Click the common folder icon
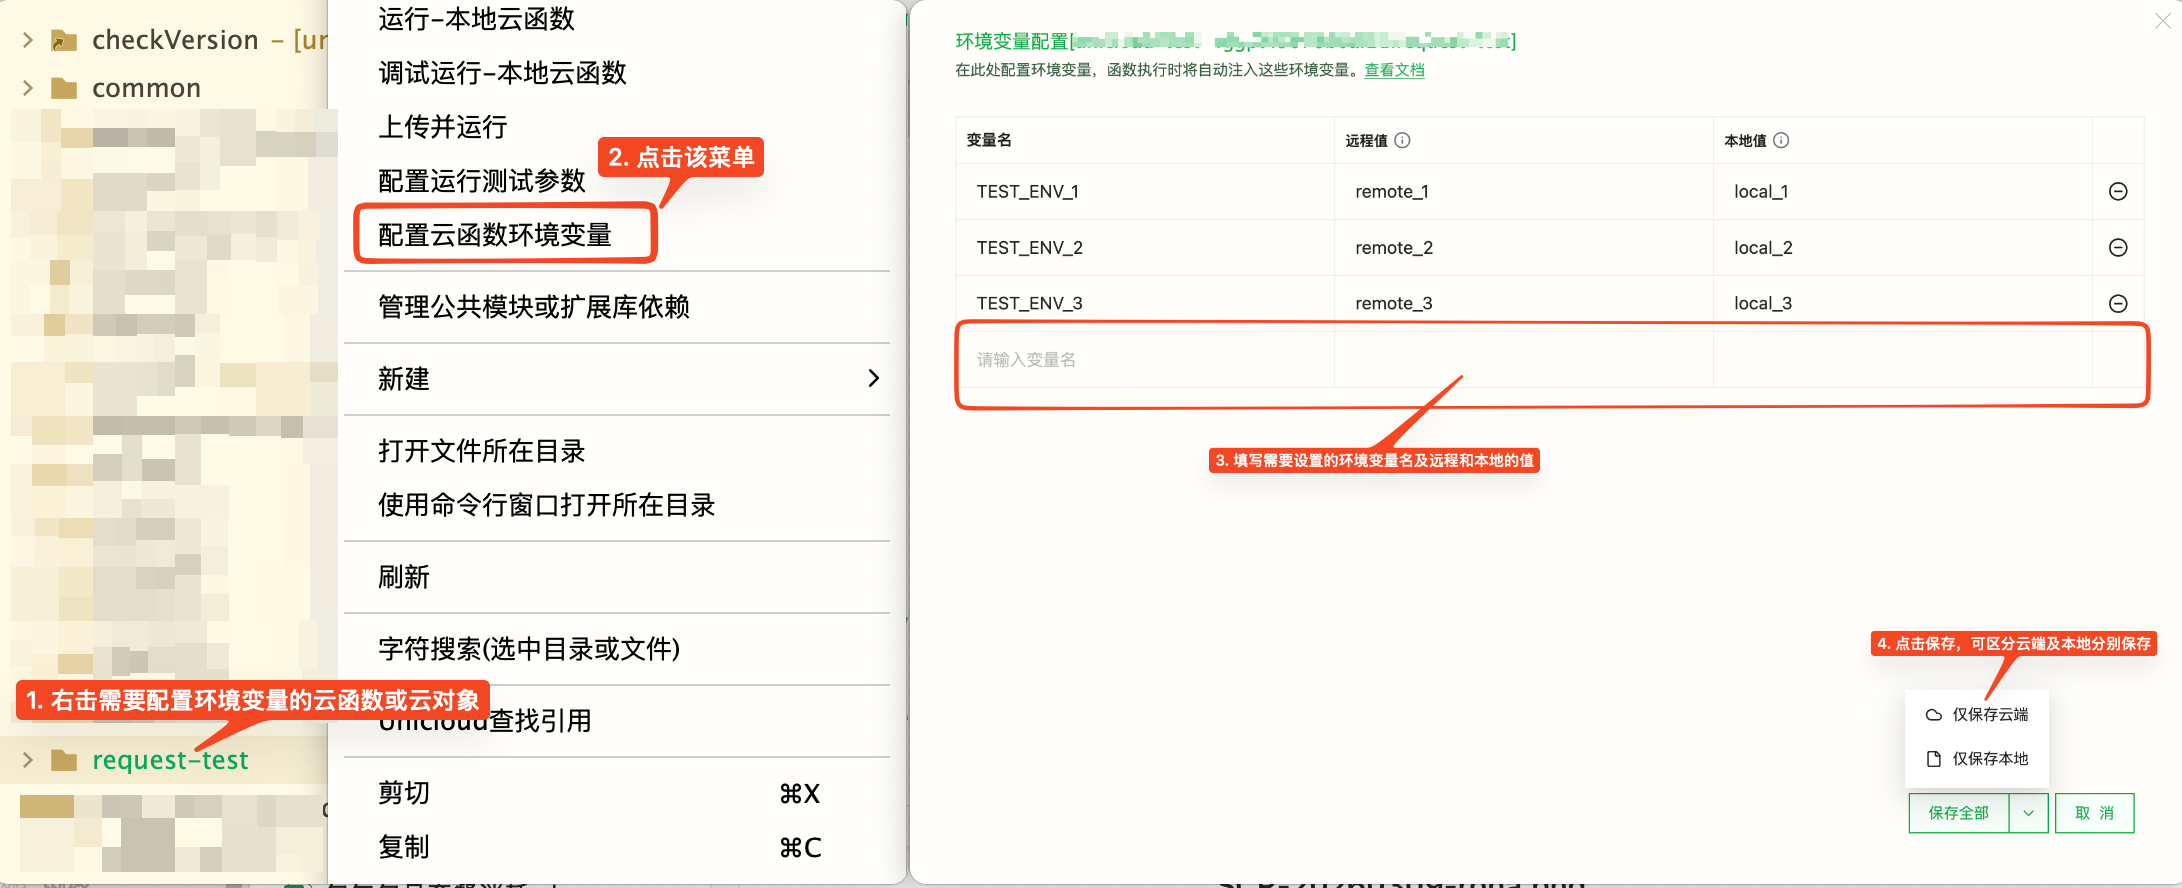 (64, 89)
